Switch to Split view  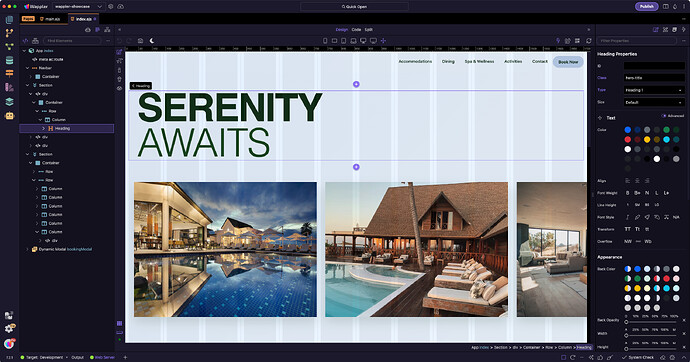coord(369,29)
